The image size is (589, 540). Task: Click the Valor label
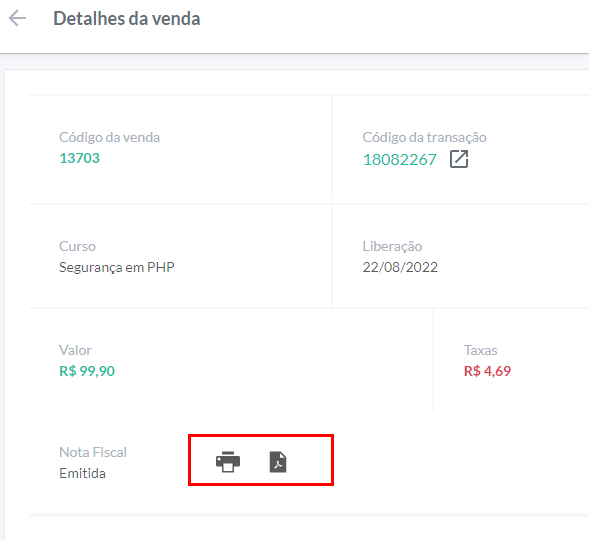(75, 350)
